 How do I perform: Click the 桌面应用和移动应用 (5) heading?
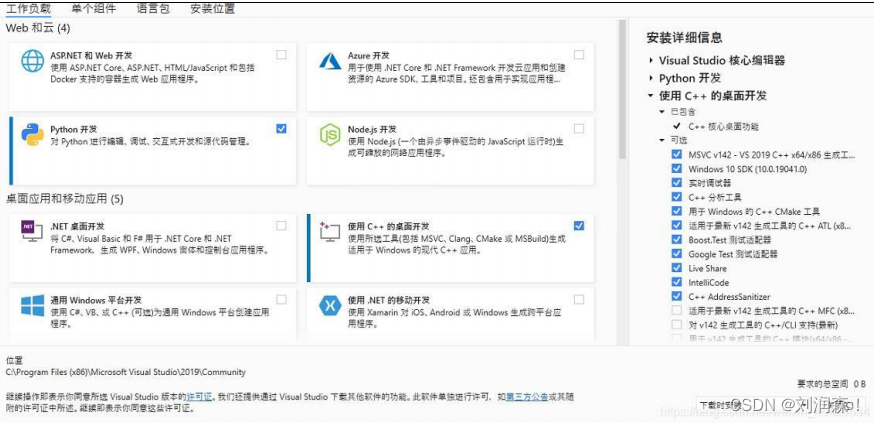[65, 198]
